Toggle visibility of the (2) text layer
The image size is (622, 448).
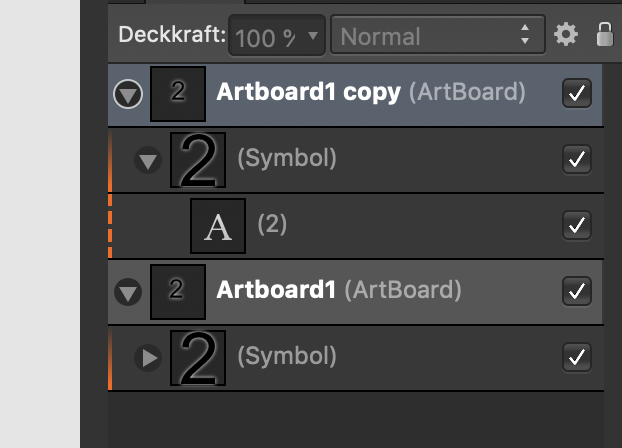click(x=577, y=225)
